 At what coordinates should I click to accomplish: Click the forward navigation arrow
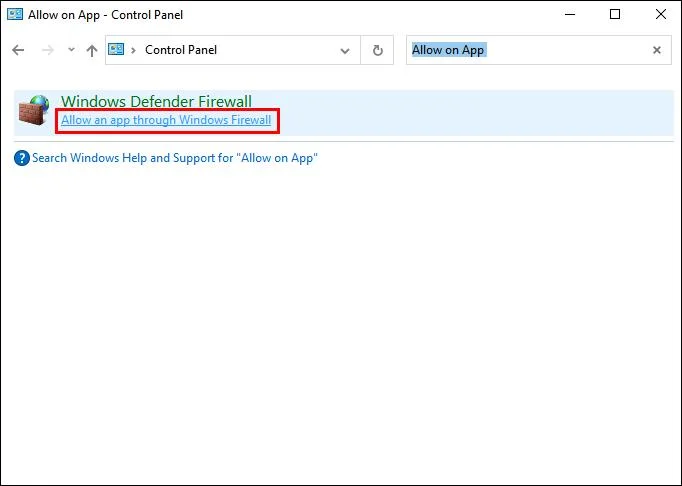point(47,50)
